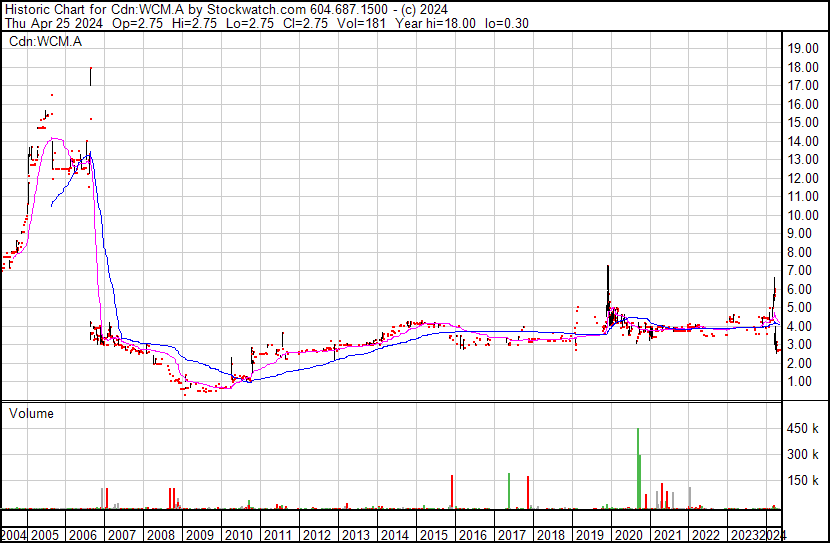Click the 2015 year label below the volume panel

pyautogui.click(x=432, y=535)
